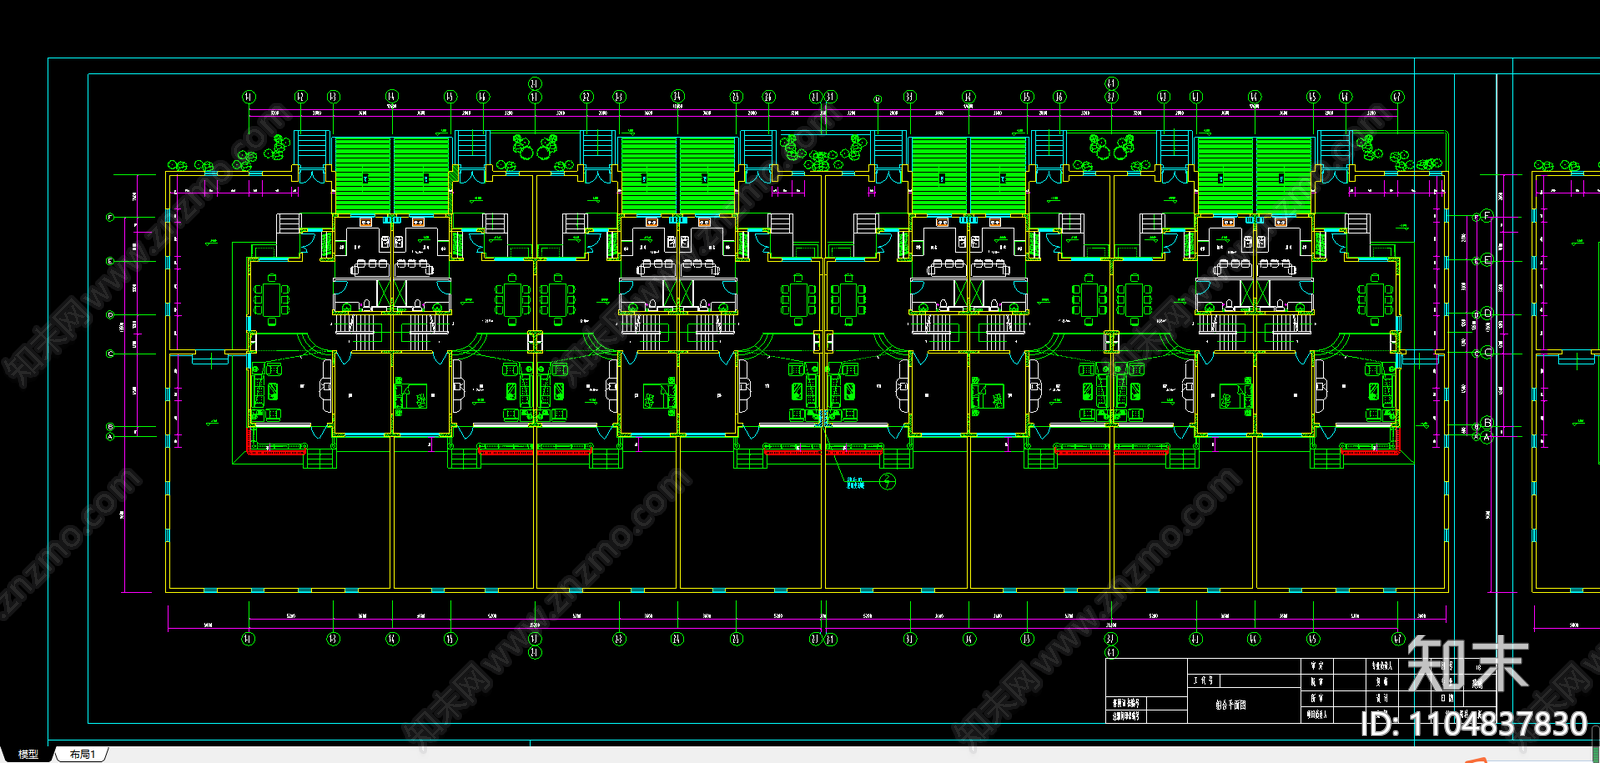This screenshot has height=763, width=1600.
Task: Select axis bubble F on the right side
Action: tap(1487, 216)
